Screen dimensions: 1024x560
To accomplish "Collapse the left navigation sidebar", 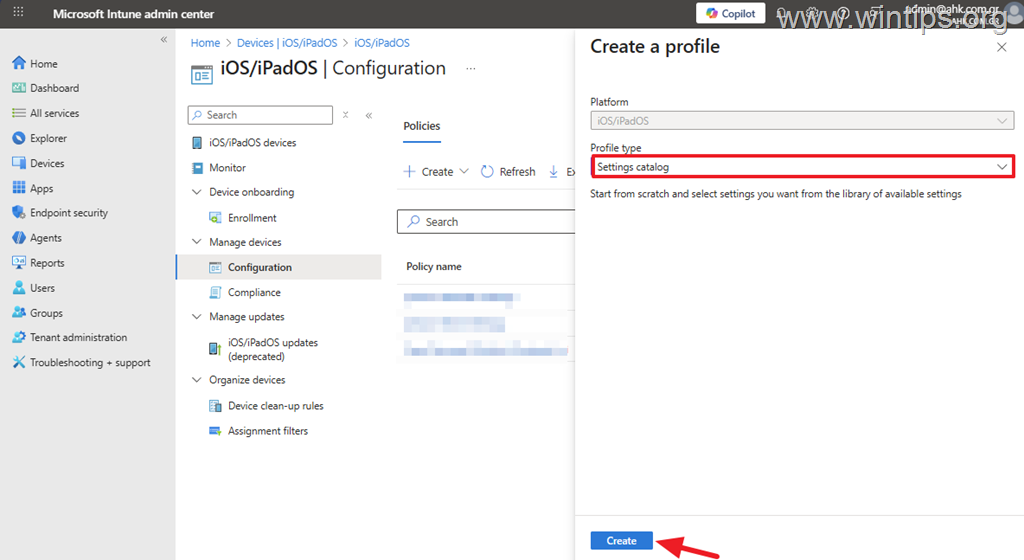I will tap(164, 39).
